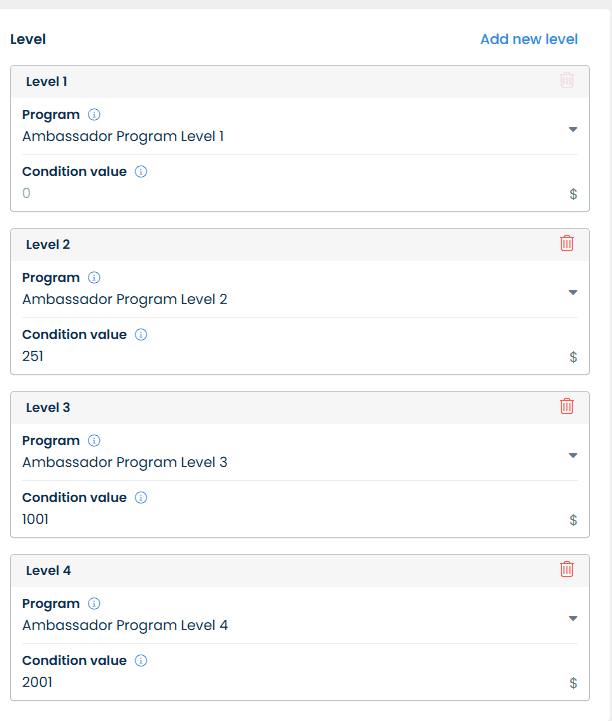This screenshot has width=612, height=721.
Task: Edit Level 2 condition value 251
Action: coord(294,356)
